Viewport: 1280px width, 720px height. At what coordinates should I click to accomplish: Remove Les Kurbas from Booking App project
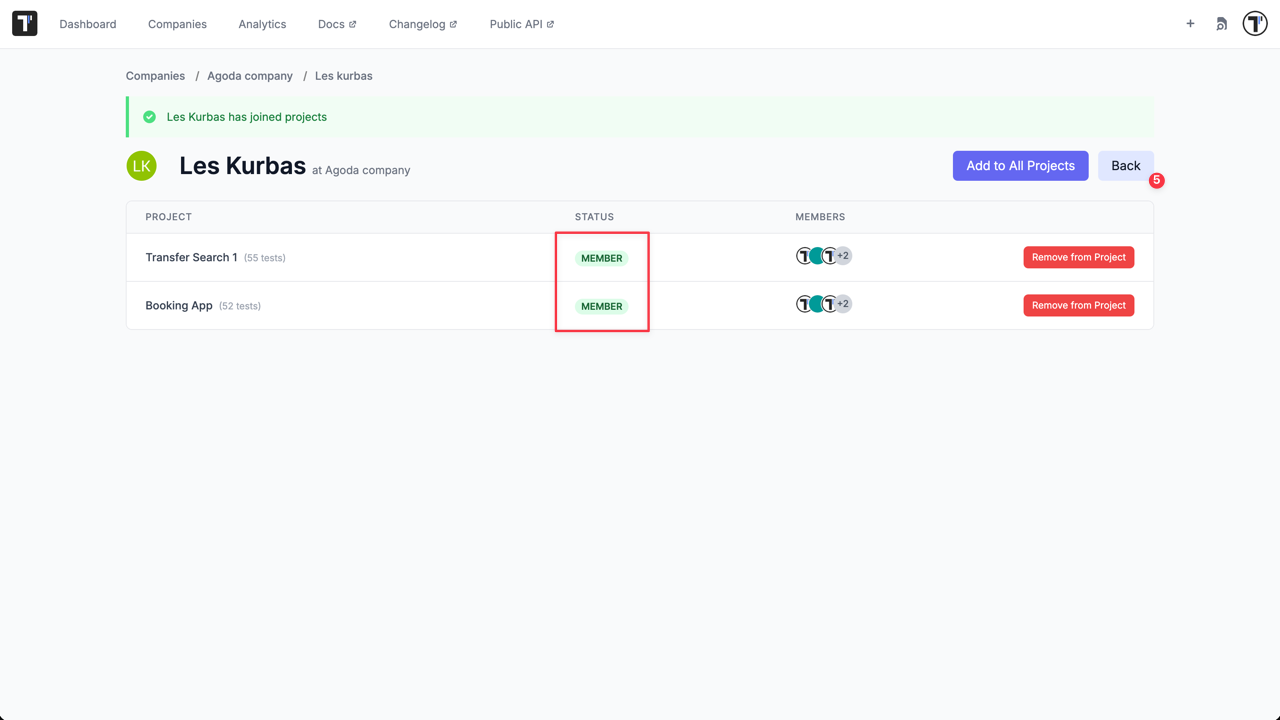pyautogui.click(x=1078, y=304)
